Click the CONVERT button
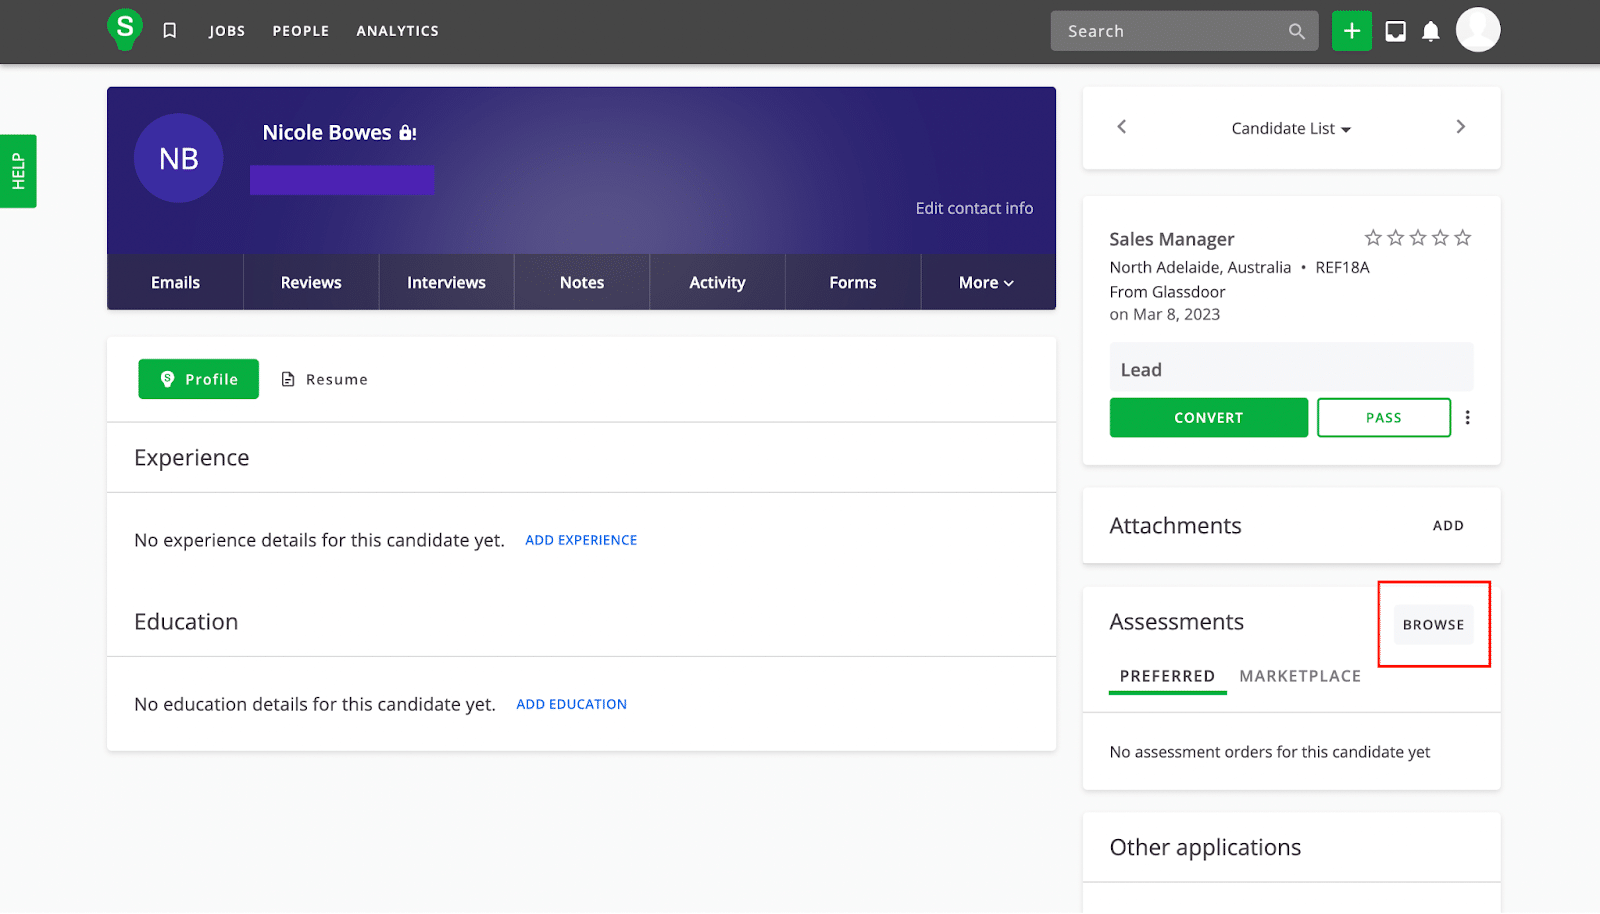This screenshot has width=1600, height=914. 1208,417
